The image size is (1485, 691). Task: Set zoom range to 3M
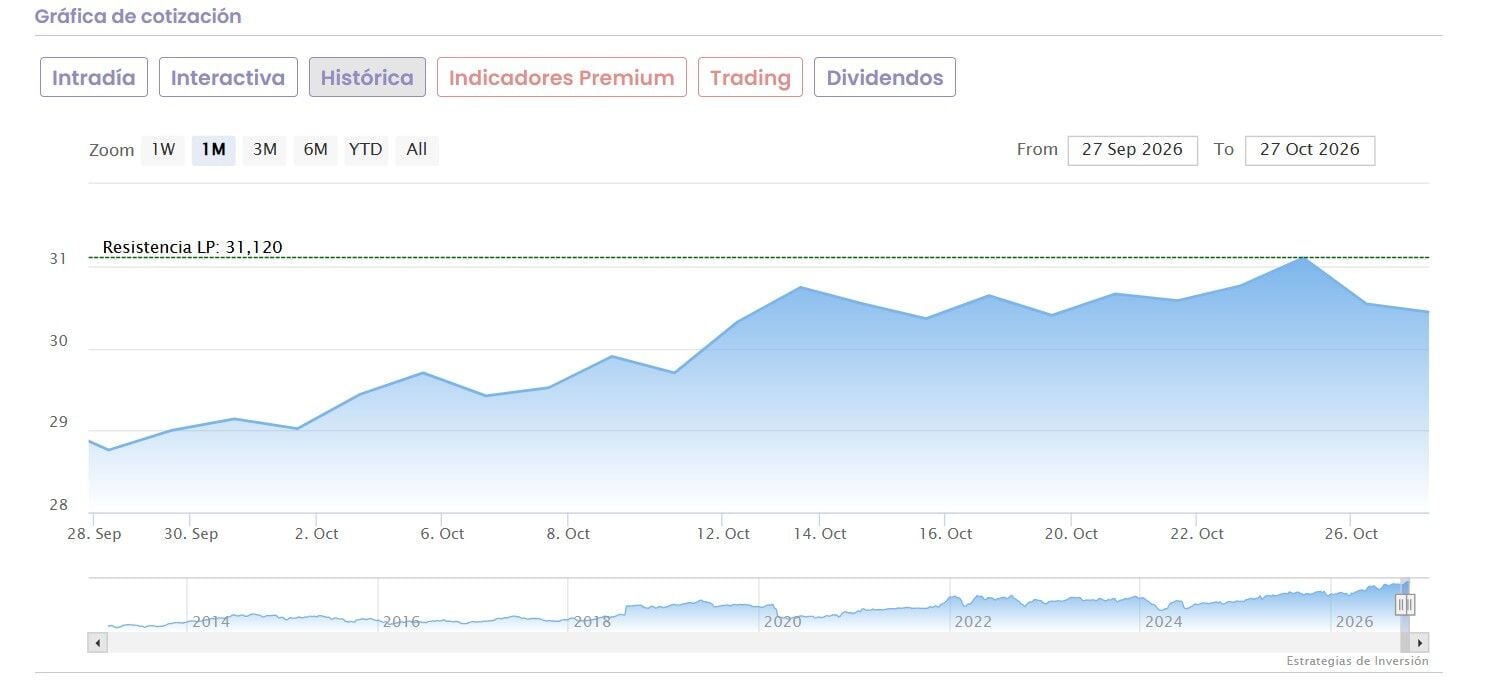coord(264,150)
